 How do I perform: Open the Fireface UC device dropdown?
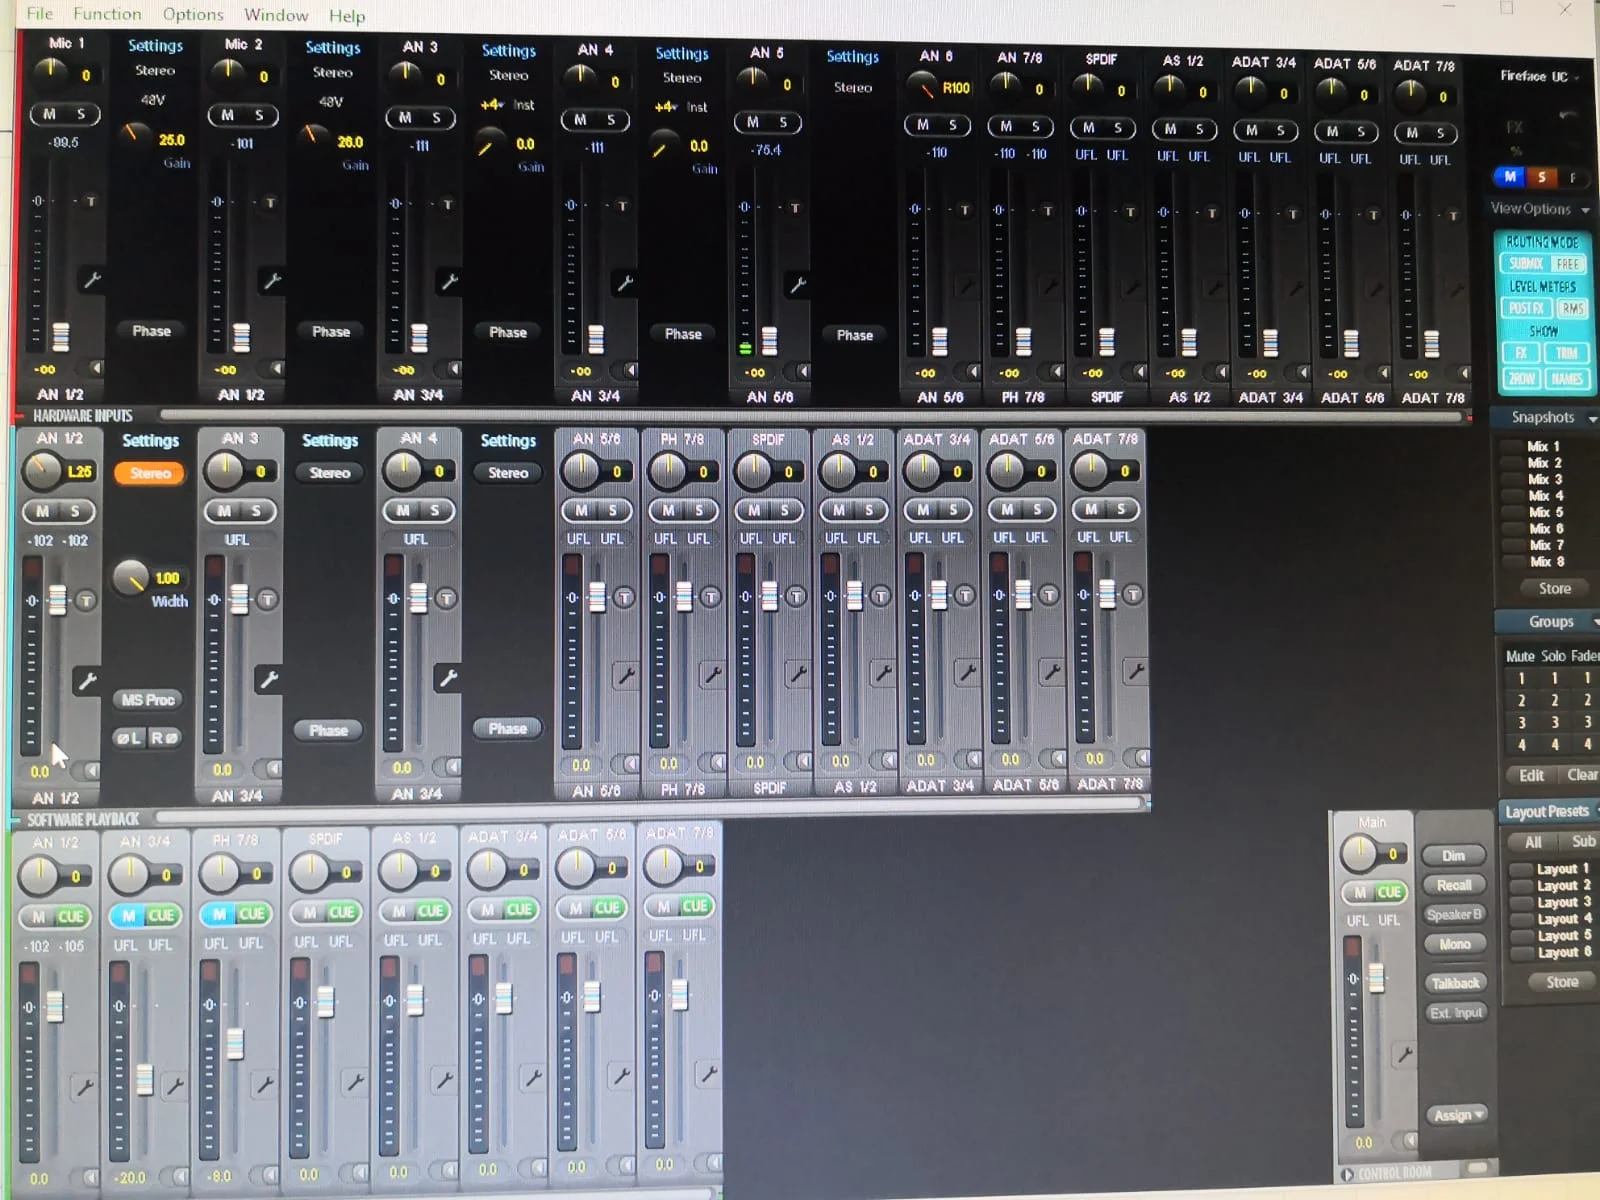point(1538,77)
